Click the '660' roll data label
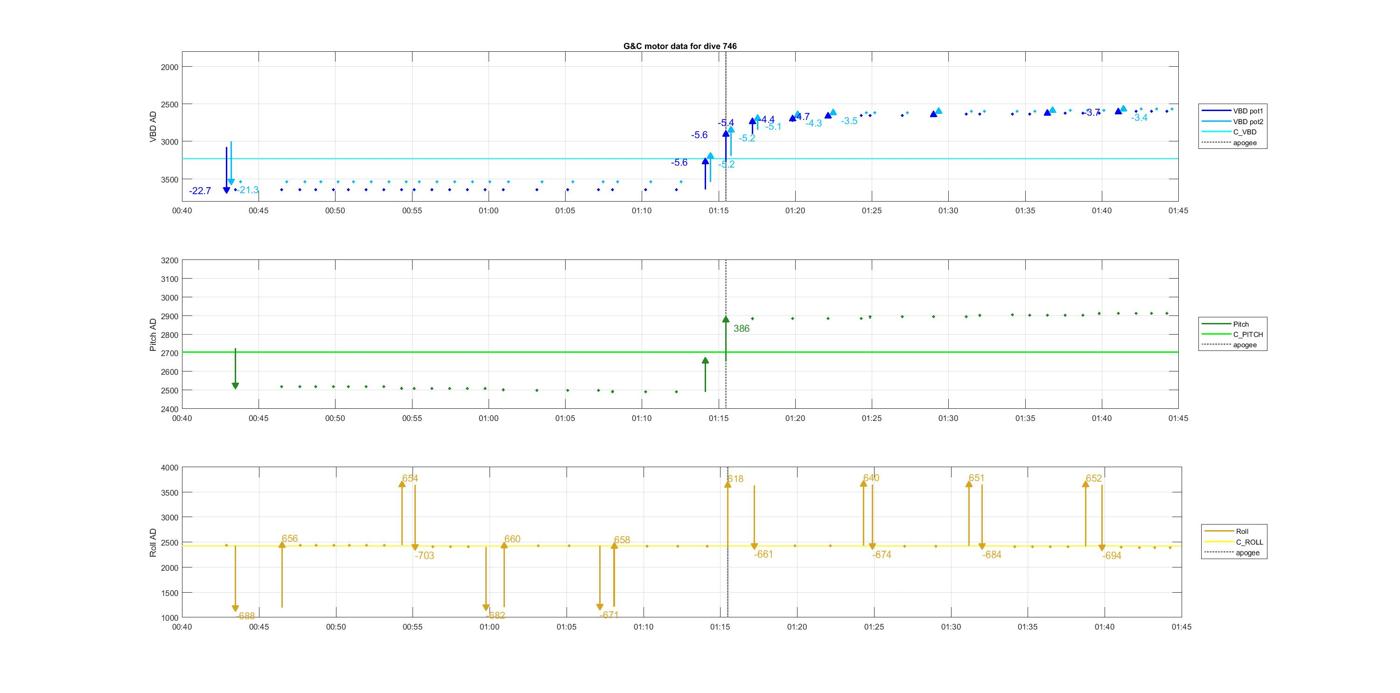Image resolution: width=1400 pixels, height=693 pixels. click(512, 539)
